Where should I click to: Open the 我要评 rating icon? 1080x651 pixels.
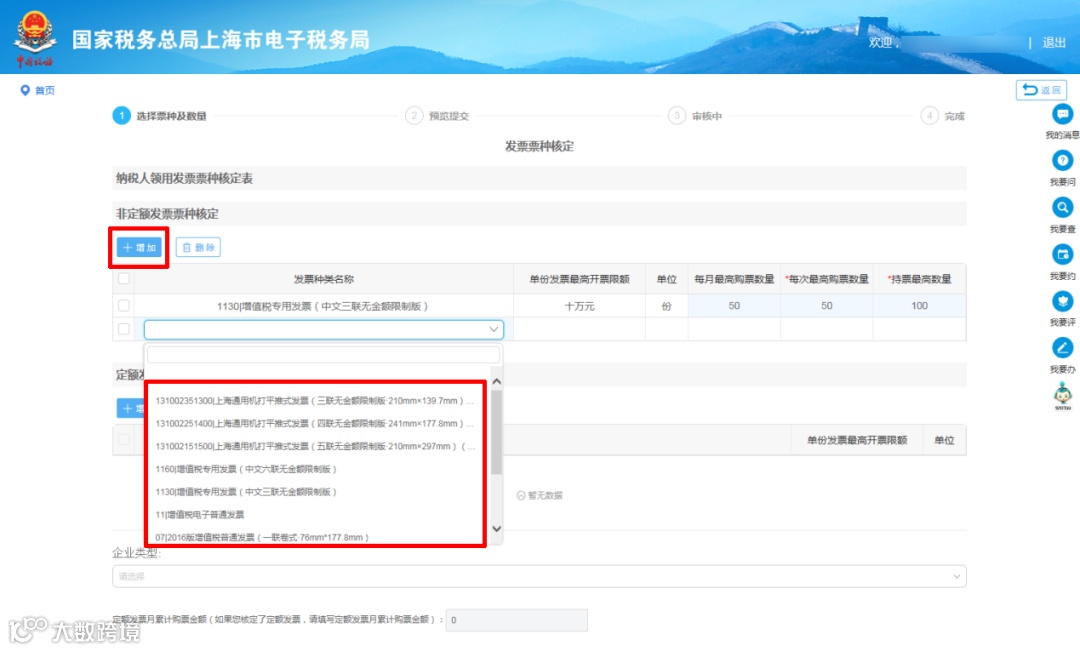coord(1062,301)
